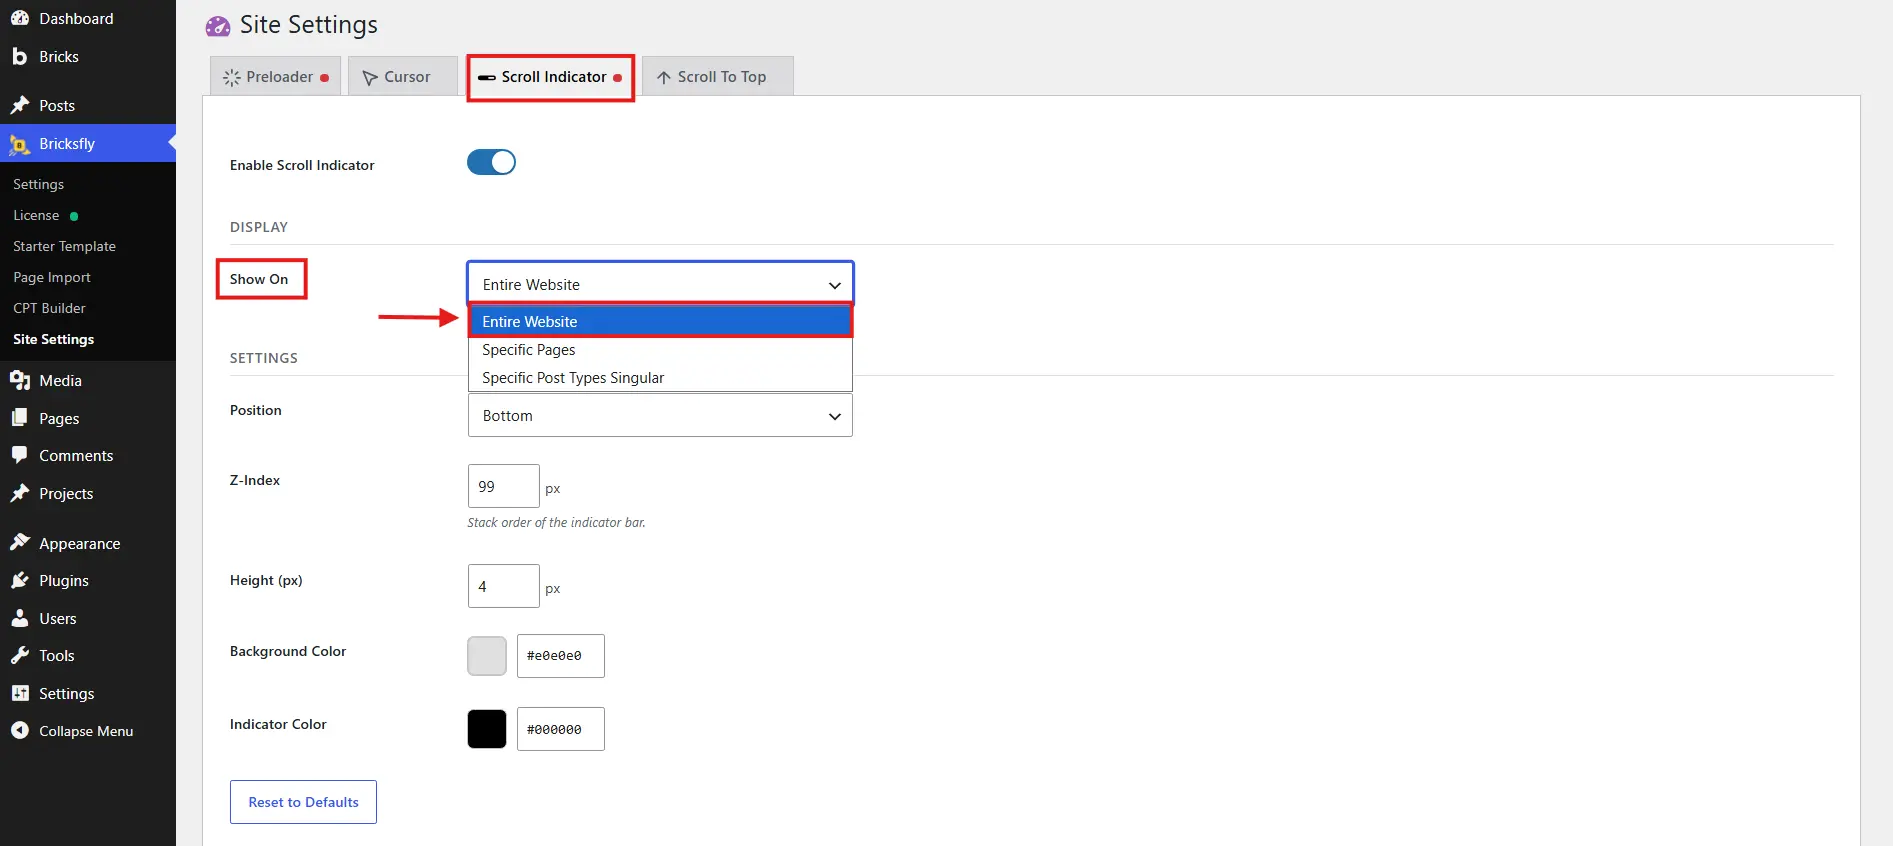
Task: Click the Z-Index input field
Action: 504,486
